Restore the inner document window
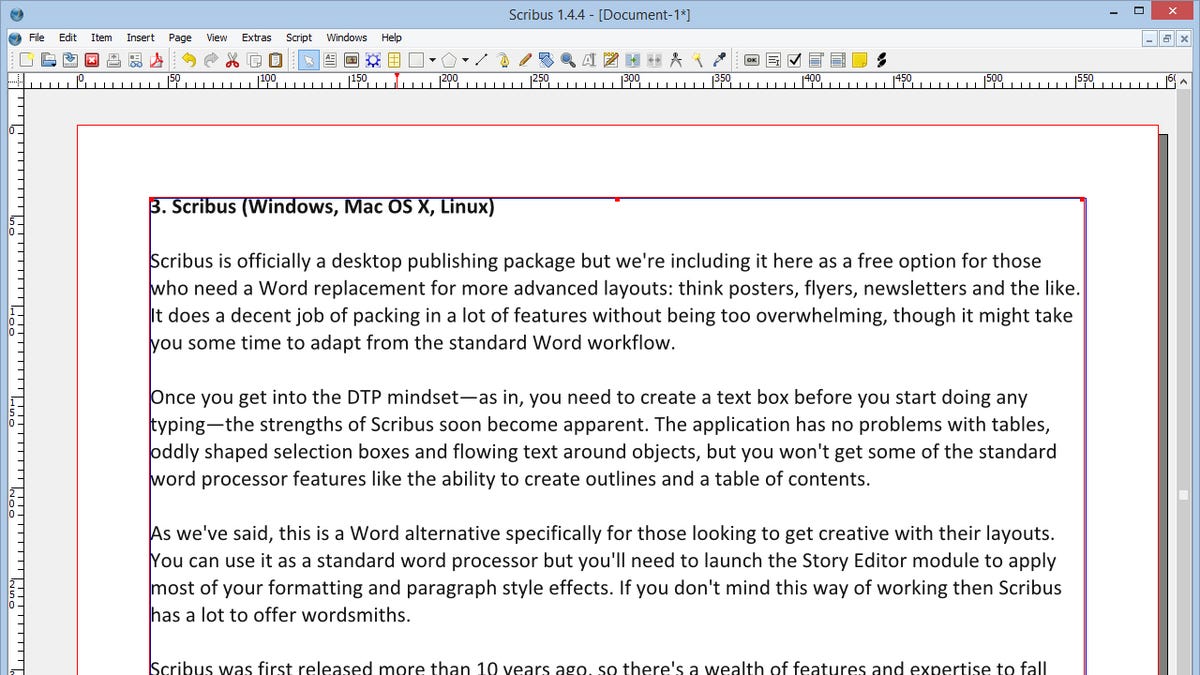1200x675 pixels. coord(1166,38)
